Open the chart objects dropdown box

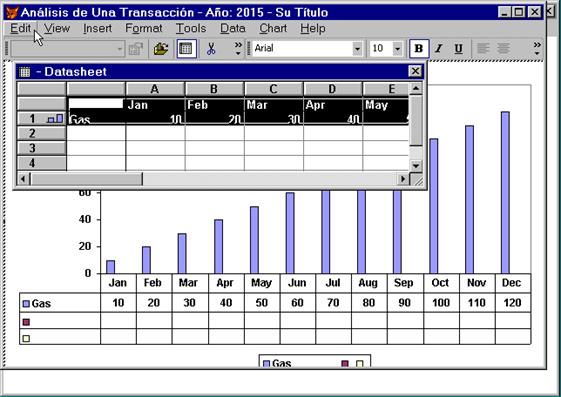68,49
